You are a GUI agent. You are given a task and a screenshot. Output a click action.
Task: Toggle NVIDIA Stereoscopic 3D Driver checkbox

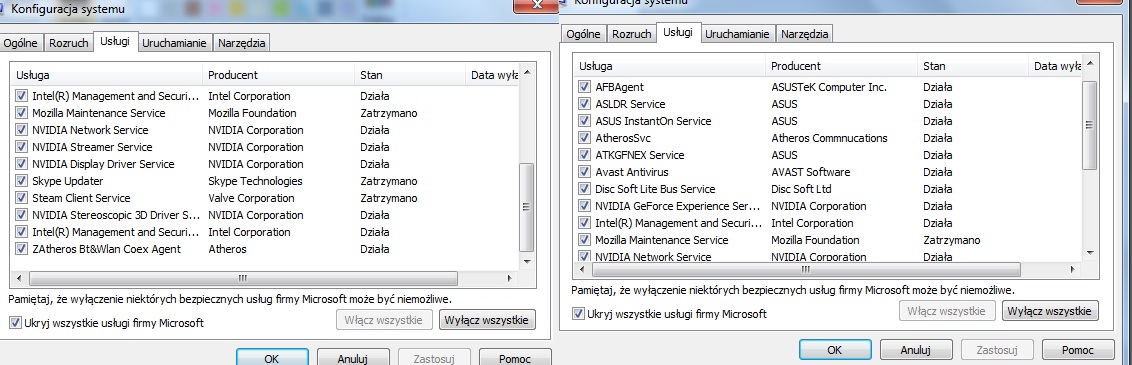[21, 215]
